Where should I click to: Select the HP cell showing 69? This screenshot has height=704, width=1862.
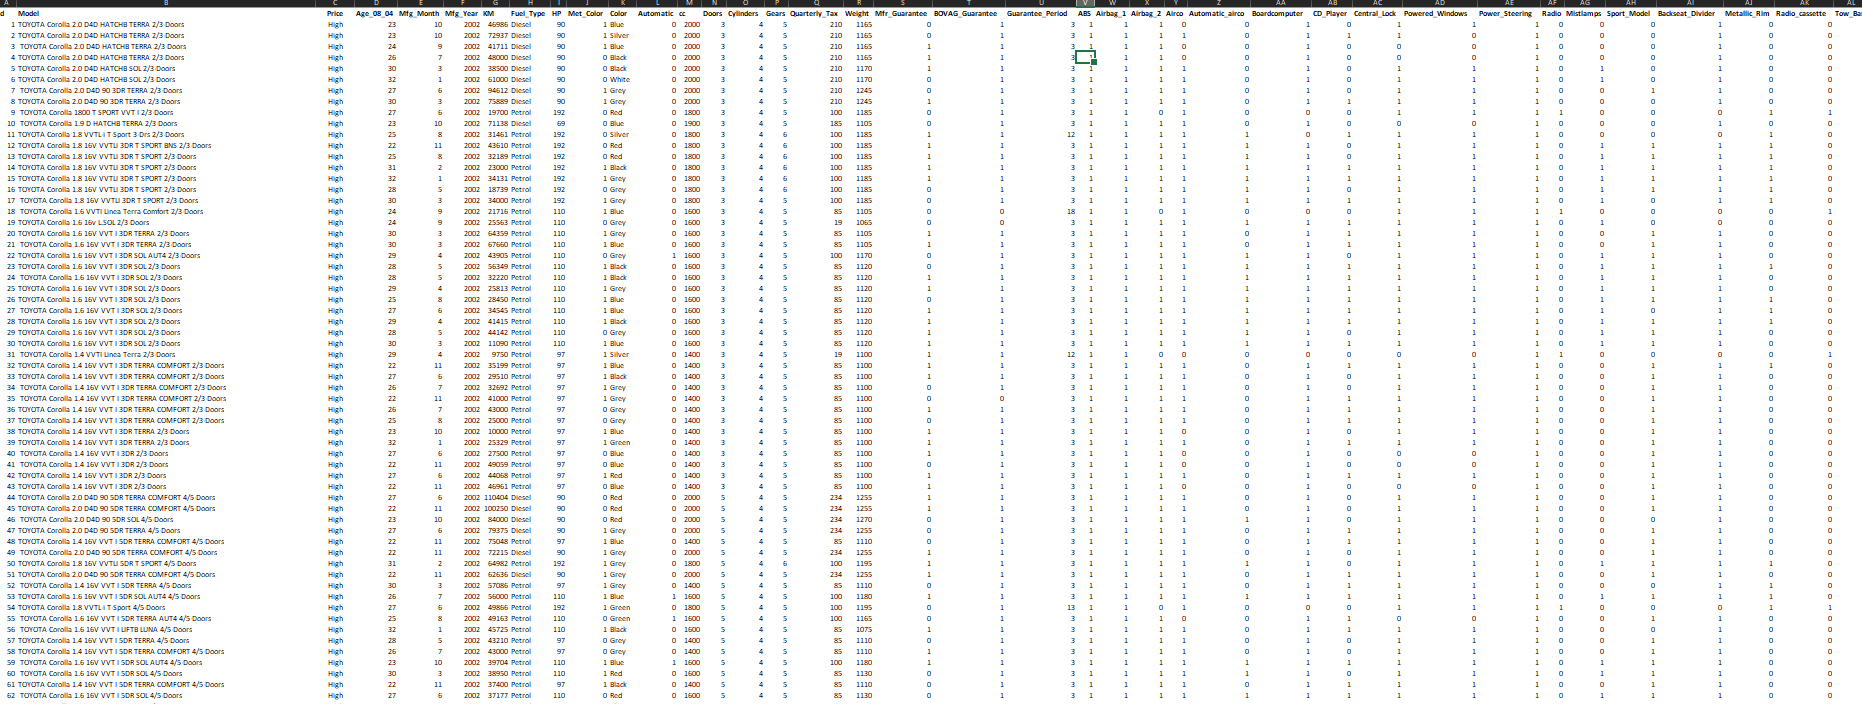560,124
